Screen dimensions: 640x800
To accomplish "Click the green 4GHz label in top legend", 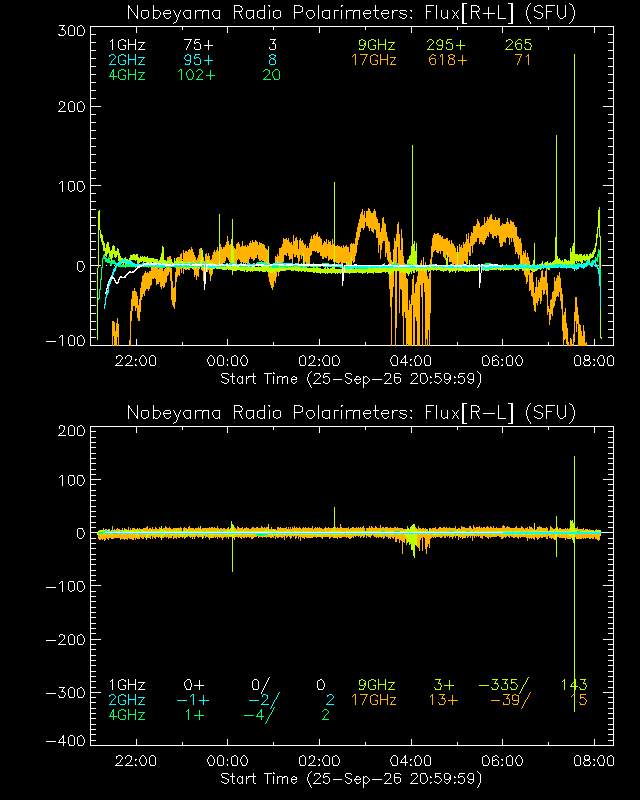I will (127, 75).
